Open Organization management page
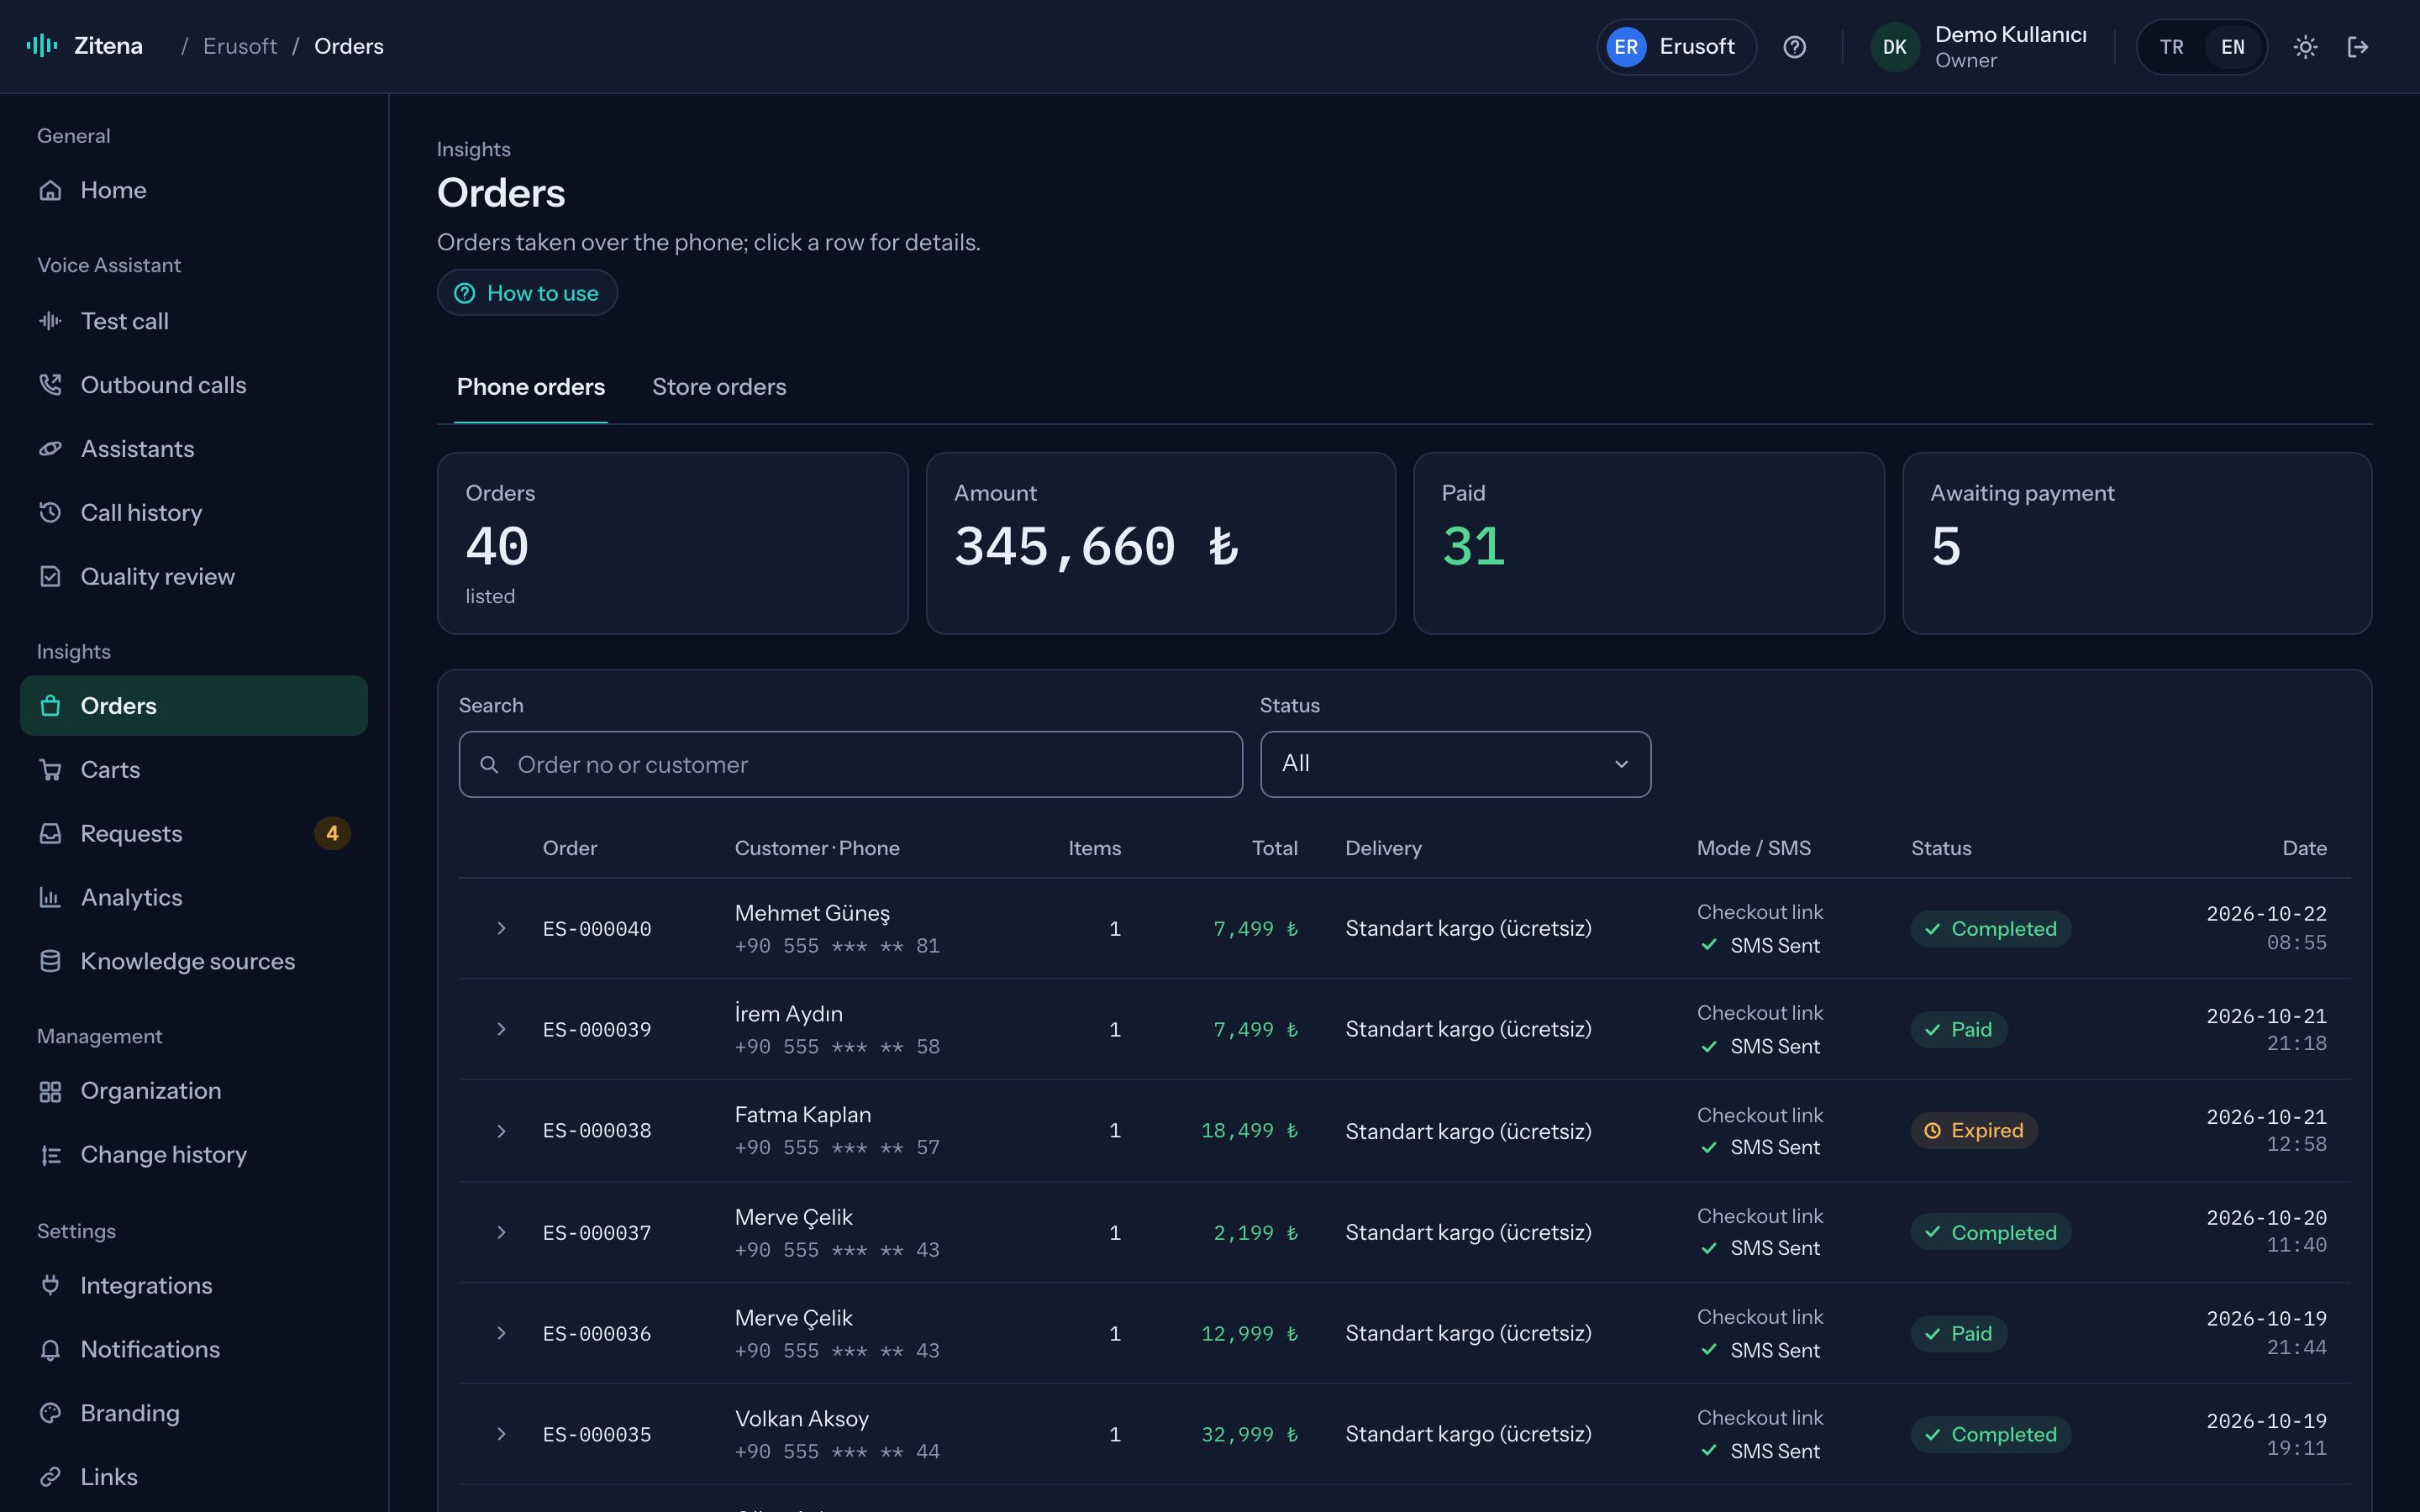 click(194, 1091)
